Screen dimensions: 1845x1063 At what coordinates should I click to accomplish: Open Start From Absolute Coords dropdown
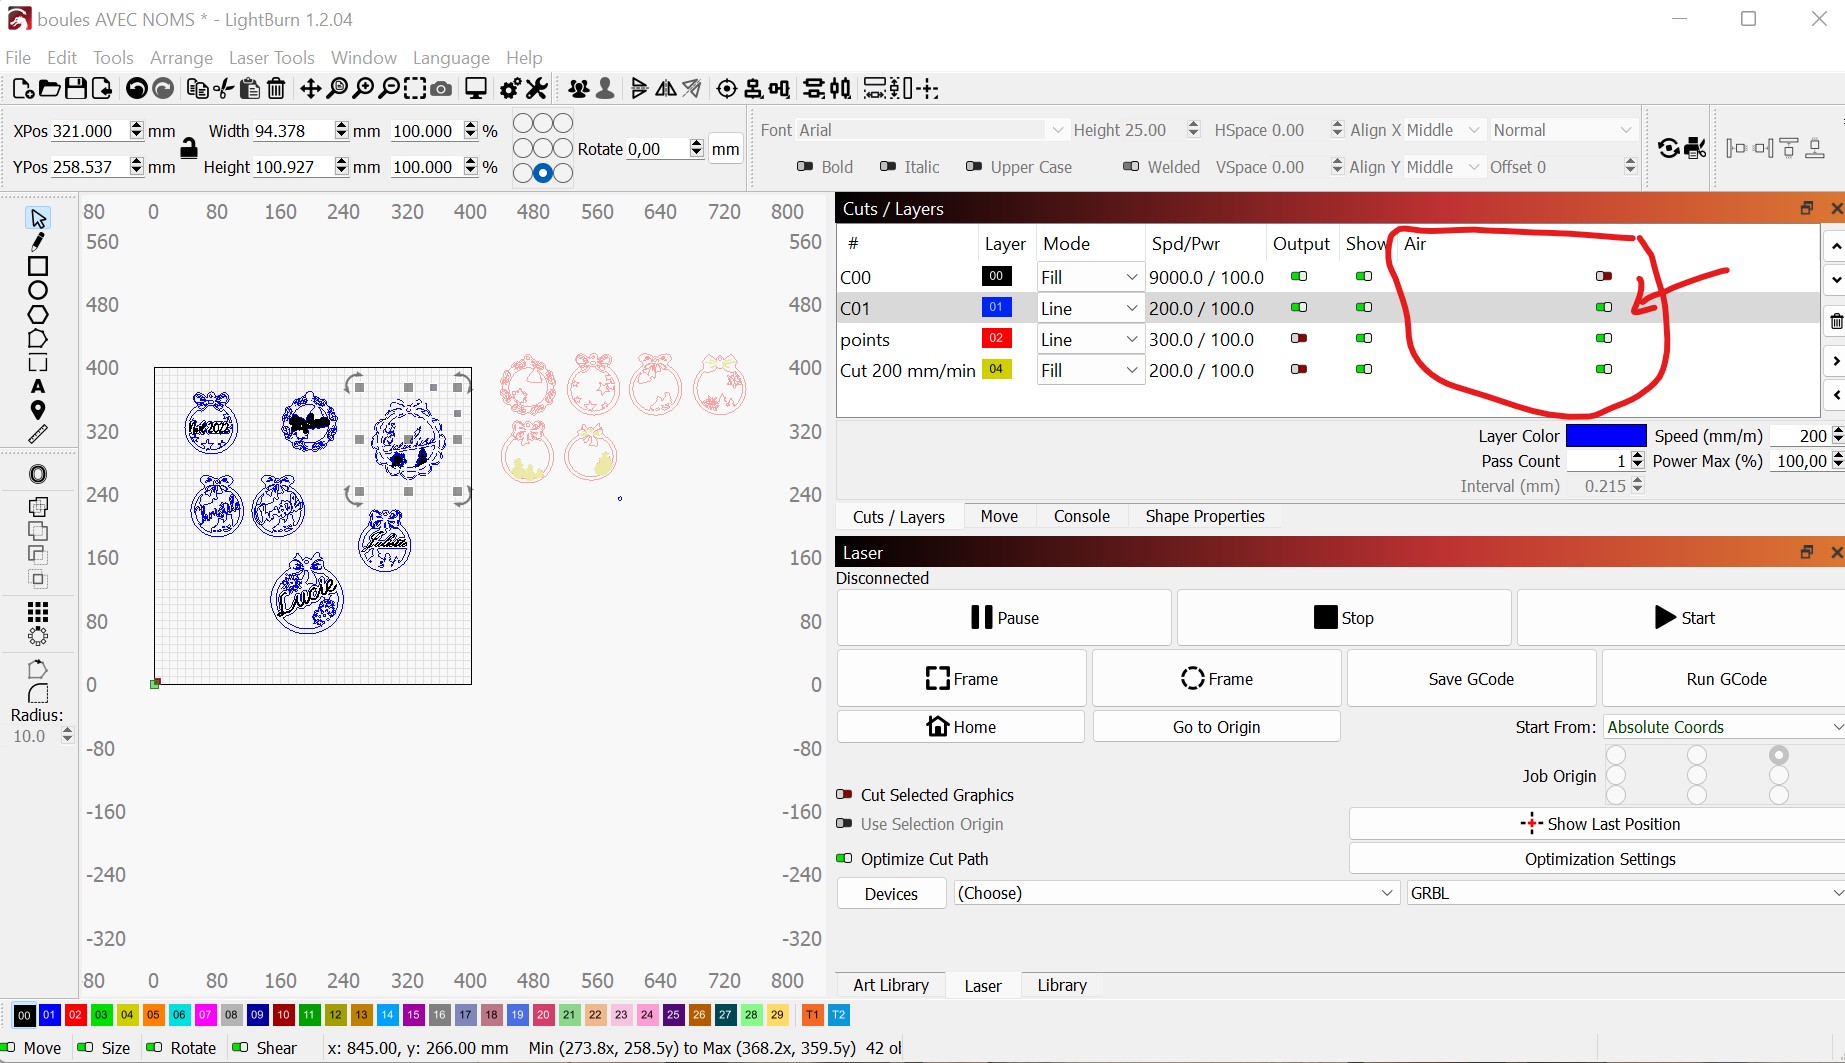[x=1724, y=727]
